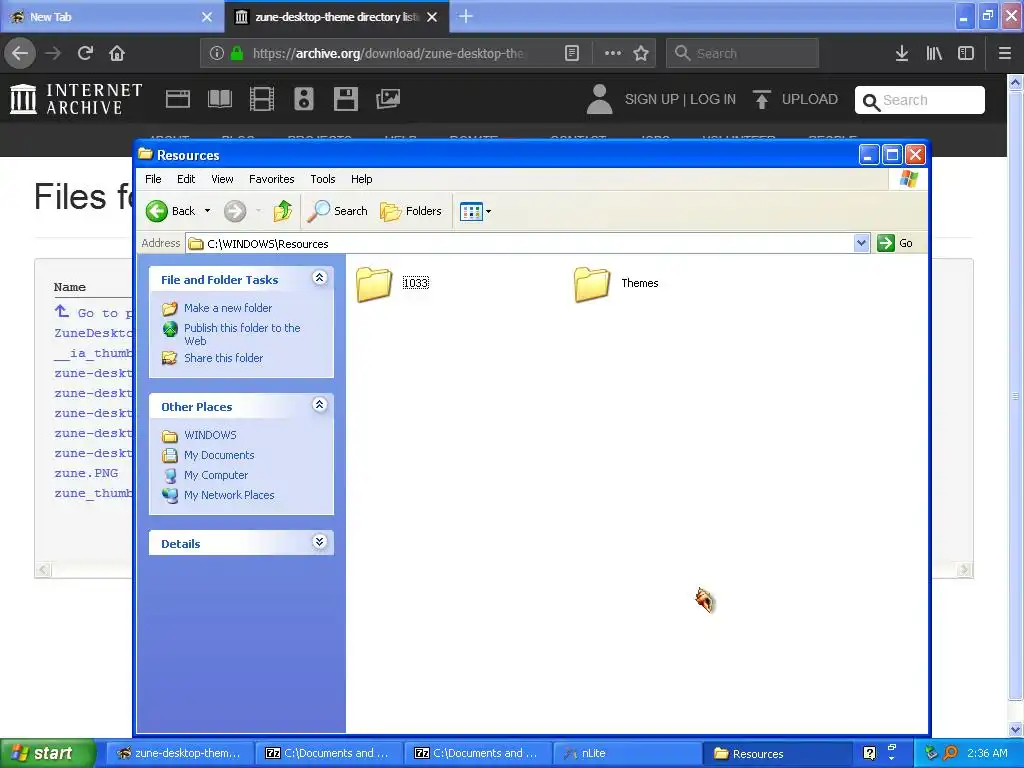
Task: Collapse the Other Places panel
Action: pyautogui.click(x=319, y=405)
